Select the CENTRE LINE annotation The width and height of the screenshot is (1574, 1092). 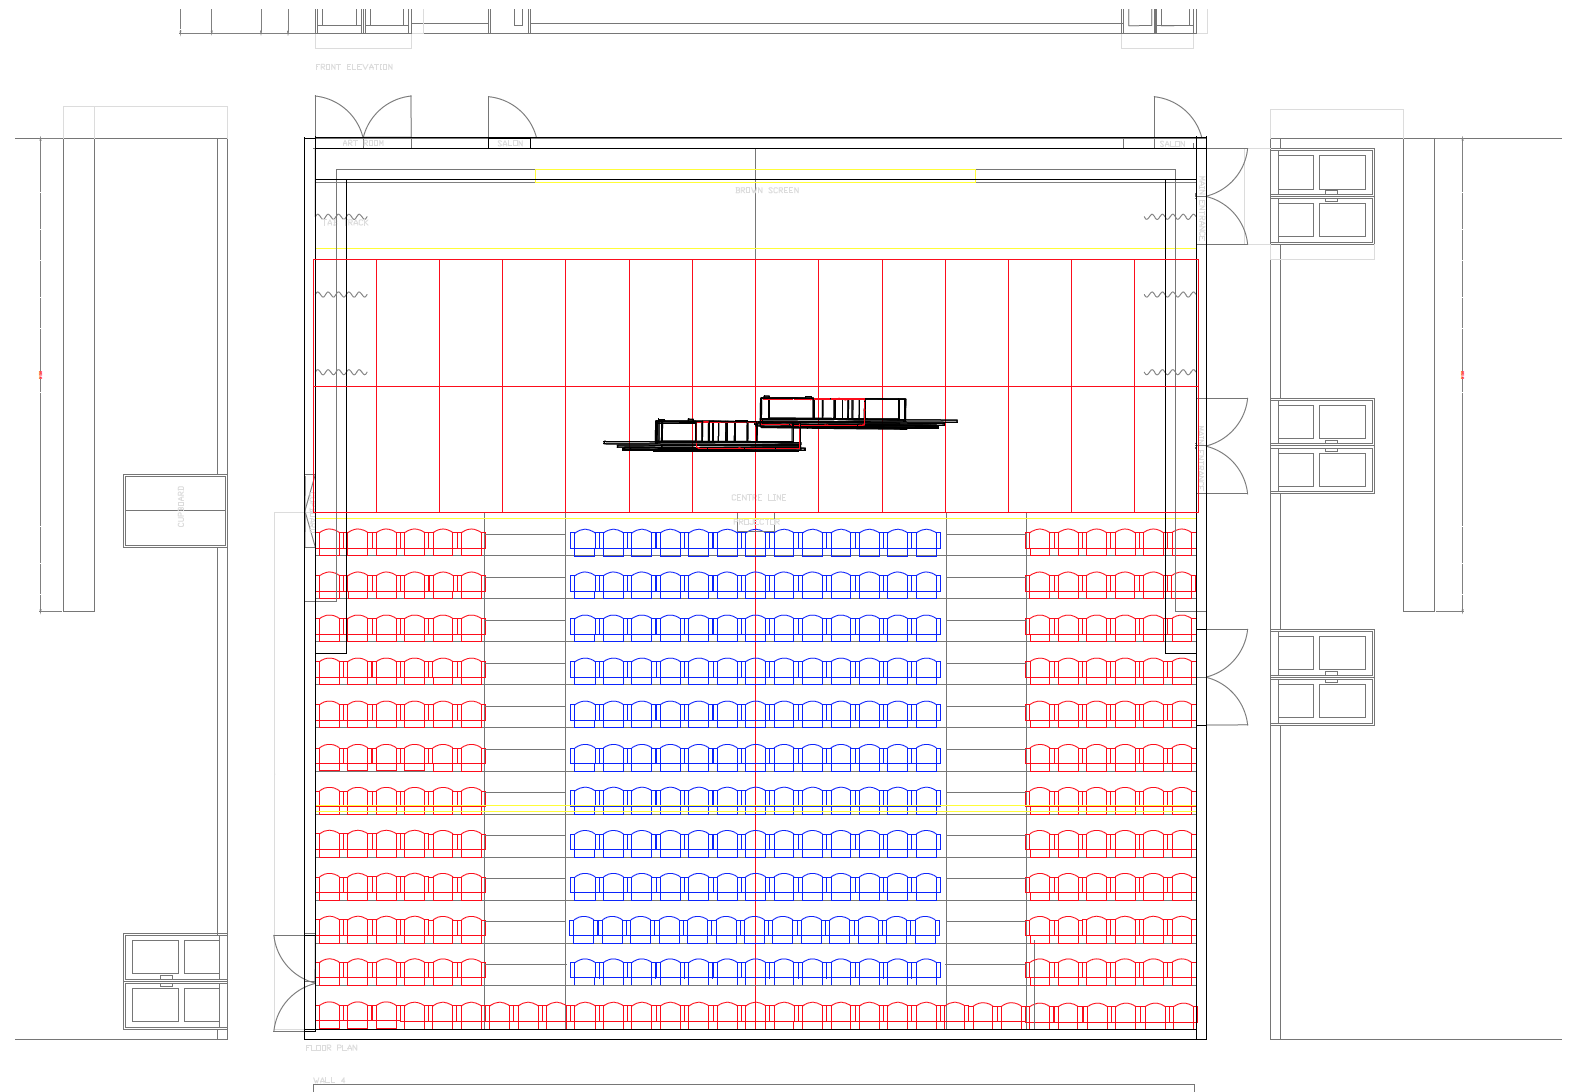759,497
